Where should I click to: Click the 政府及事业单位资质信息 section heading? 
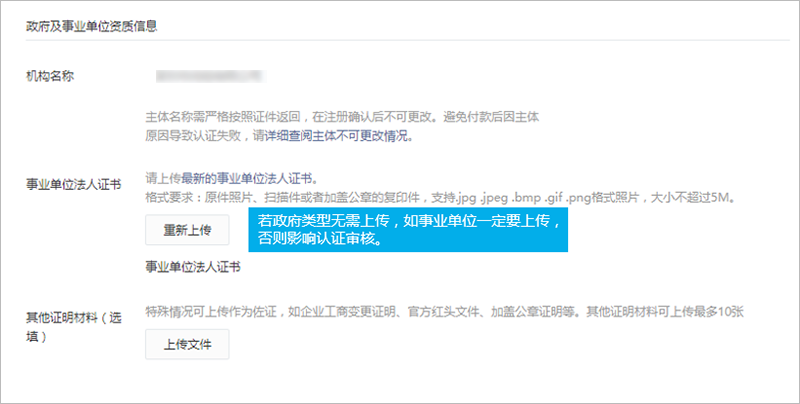pyautogui.click(x=92, y=26)
